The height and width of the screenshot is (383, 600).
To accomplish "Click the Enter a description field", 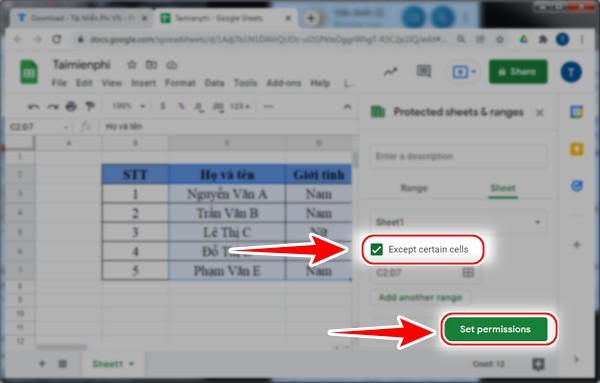I will [x=458, y=156].
